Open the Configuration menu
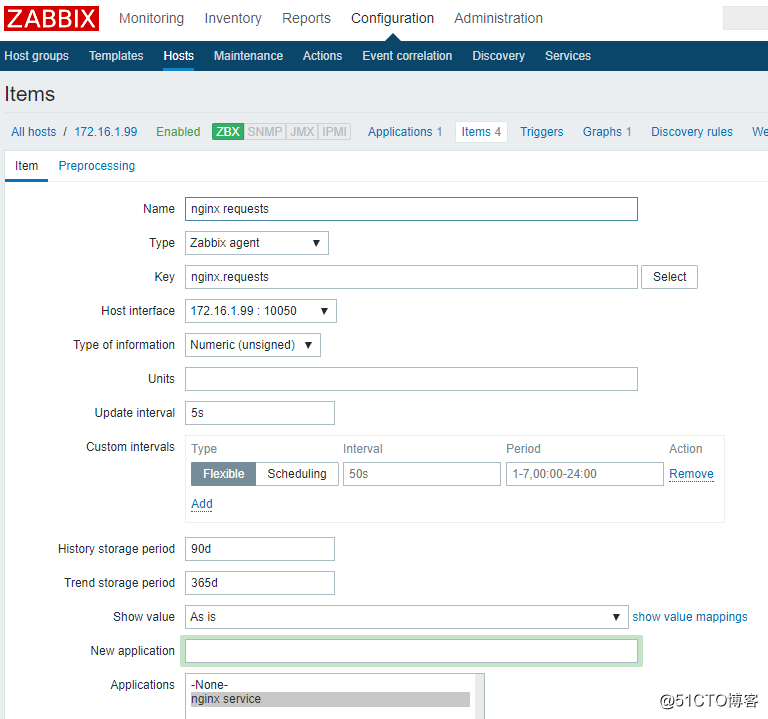This screenshot has height=719, width=768. 393,18
